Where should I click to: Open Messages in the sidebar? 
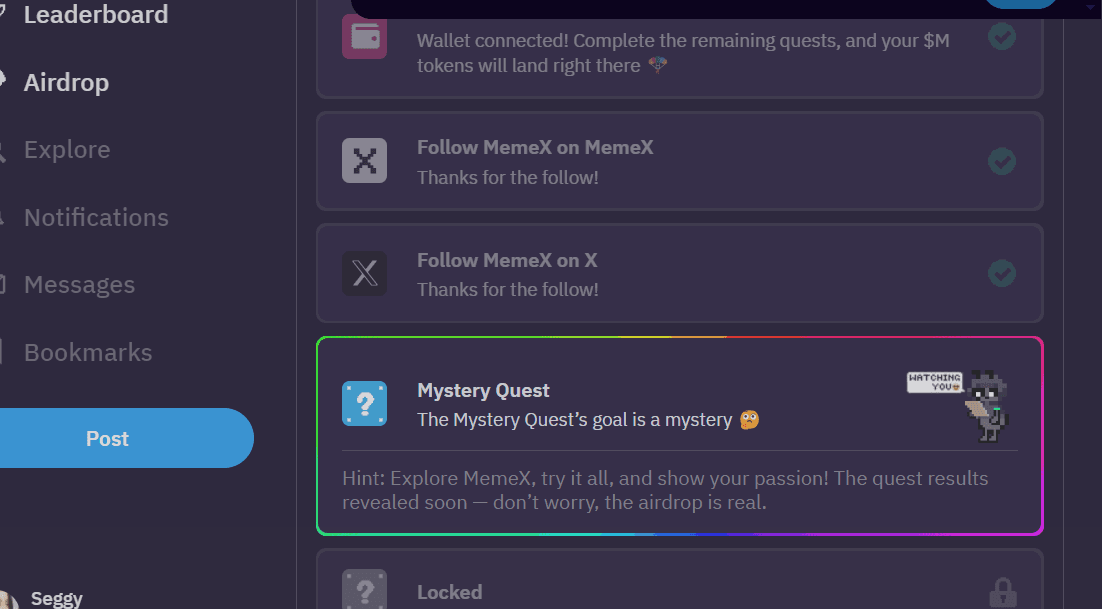[79, 285]
